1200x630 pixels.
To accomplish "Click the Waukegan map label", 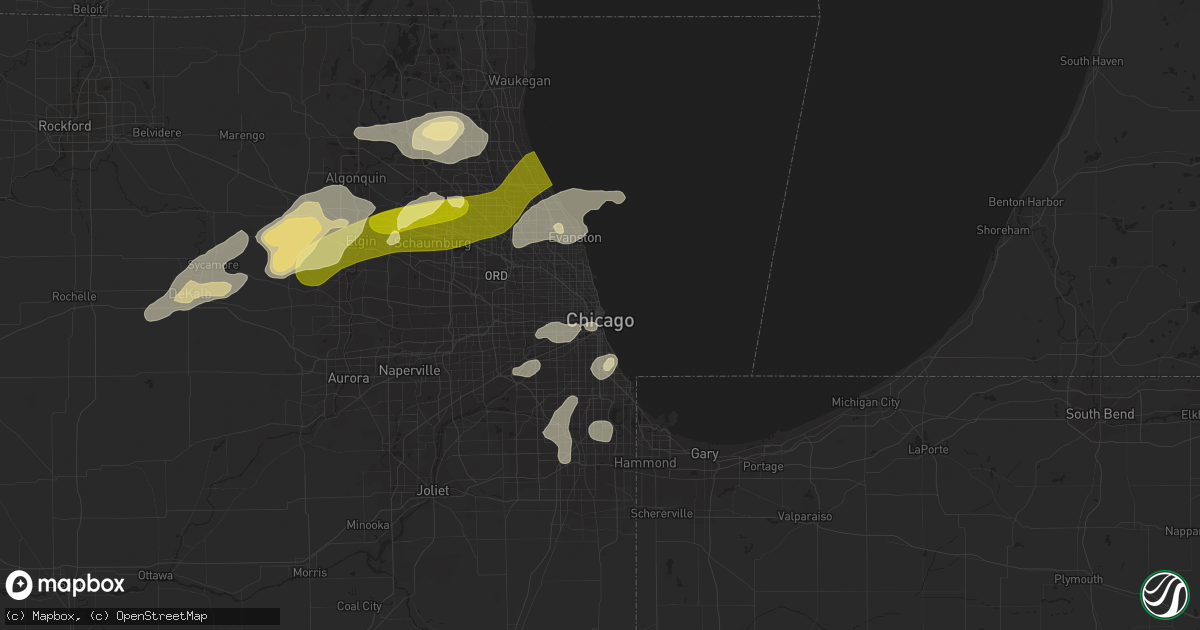I will tap(519, 81).
